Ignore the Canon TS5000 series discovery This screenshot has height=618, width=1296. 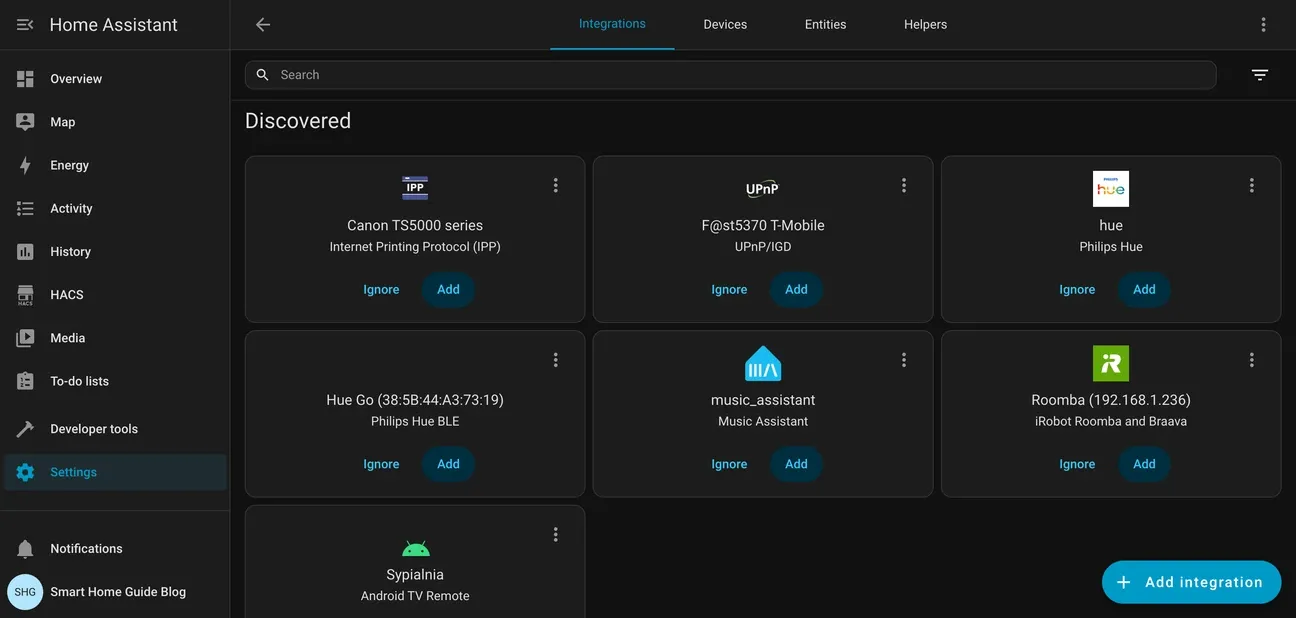click(x=381, y=290)
